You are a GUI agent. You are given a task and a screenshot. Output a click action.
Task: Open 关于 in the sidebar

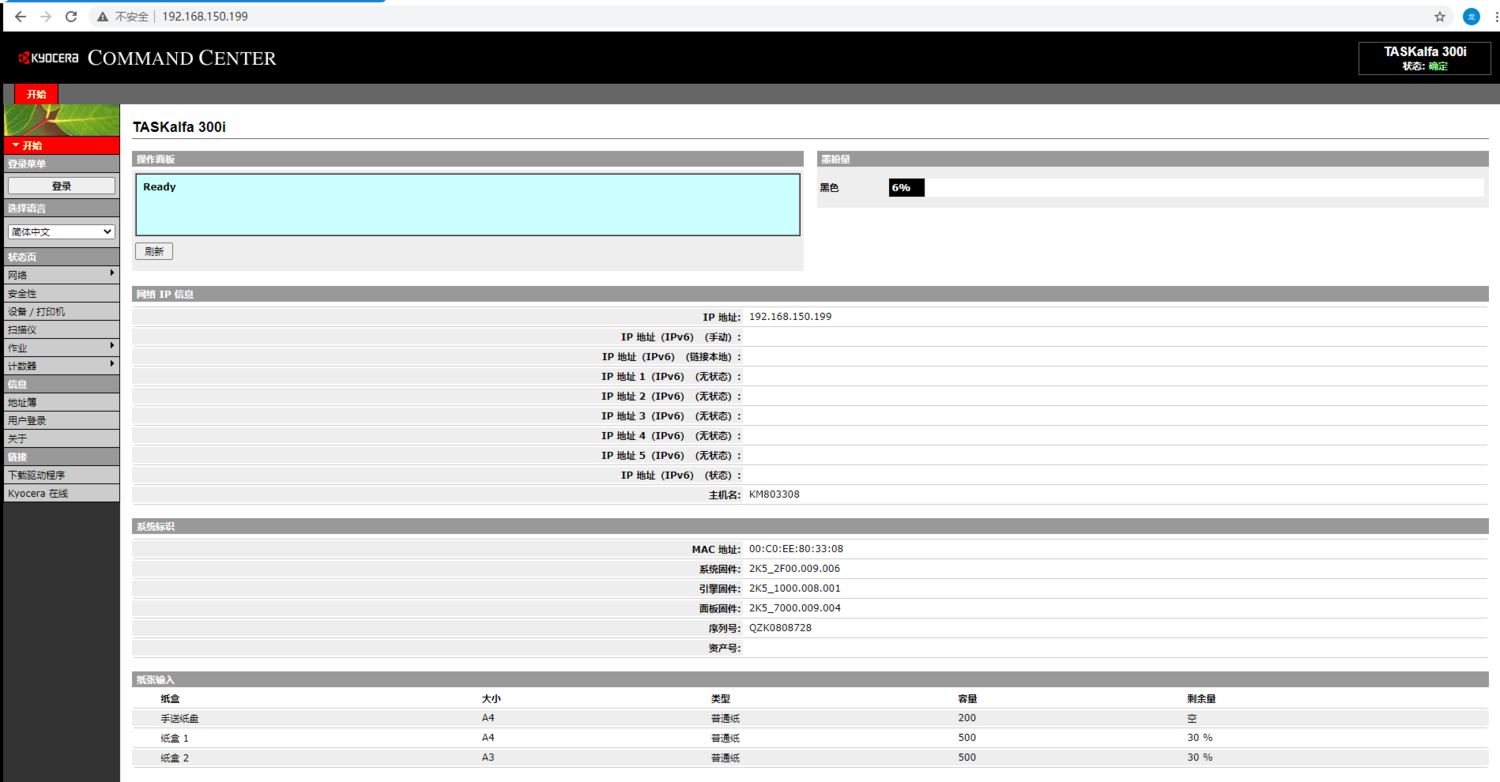click(61, 439)
